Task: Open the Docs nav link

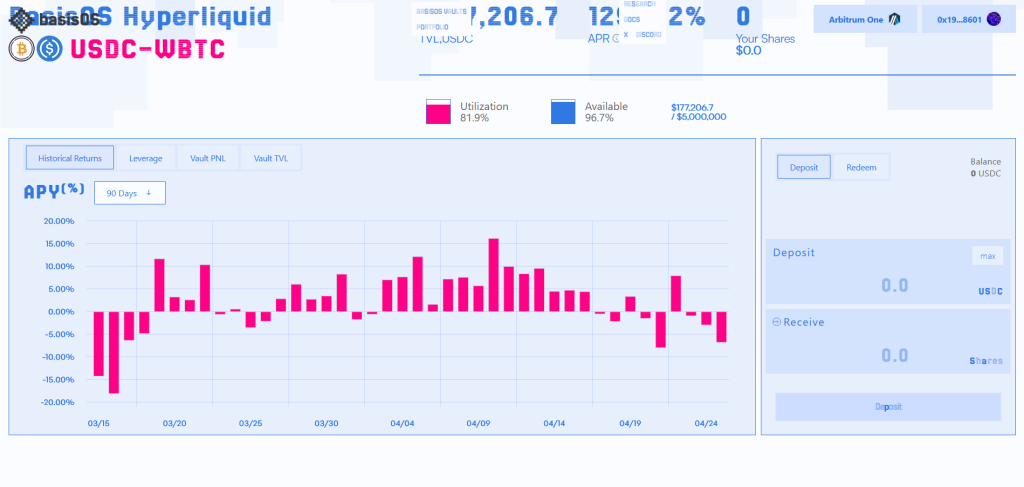Action: 632,20
